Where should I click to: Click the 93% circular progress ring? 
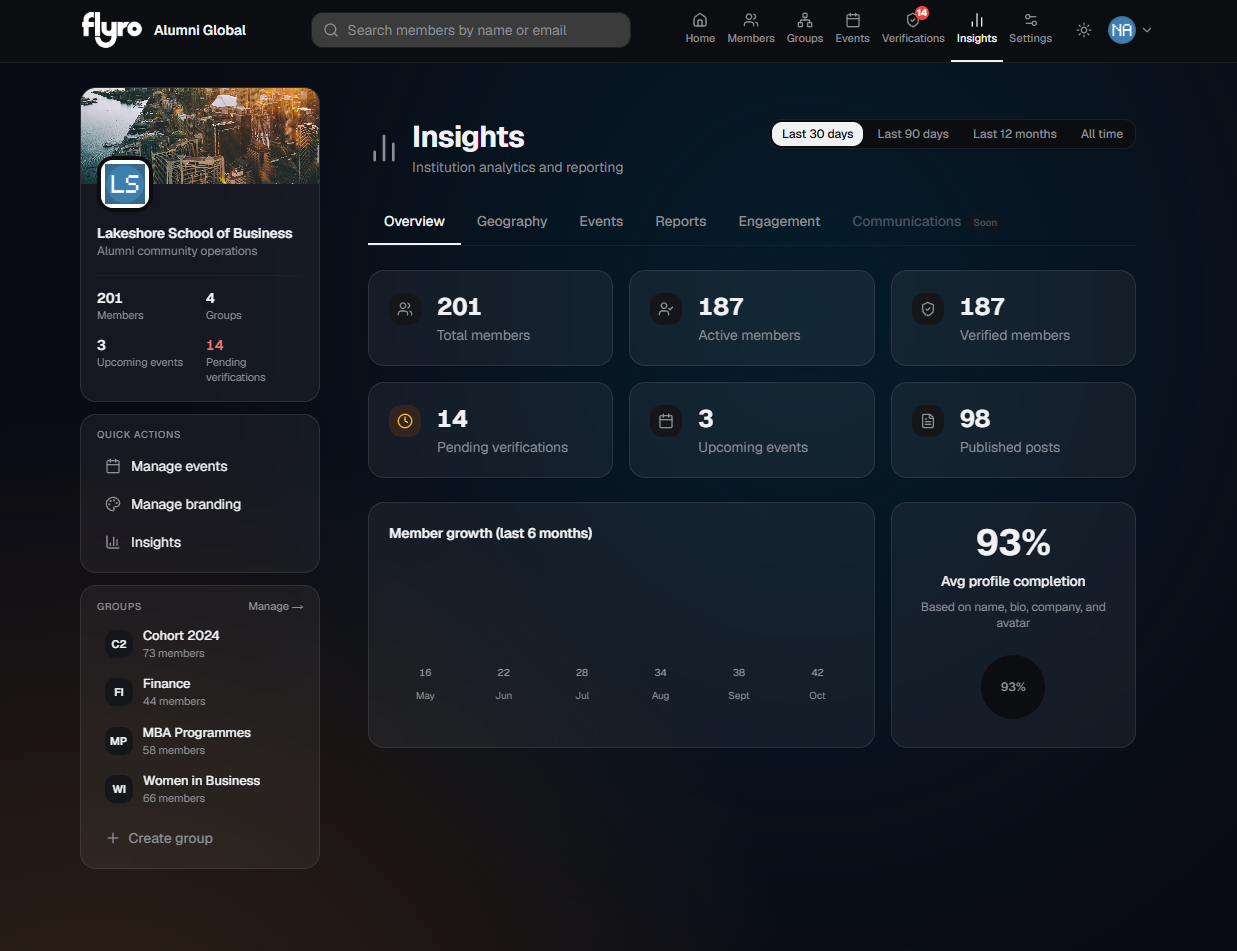click(x=1013, y=687)
